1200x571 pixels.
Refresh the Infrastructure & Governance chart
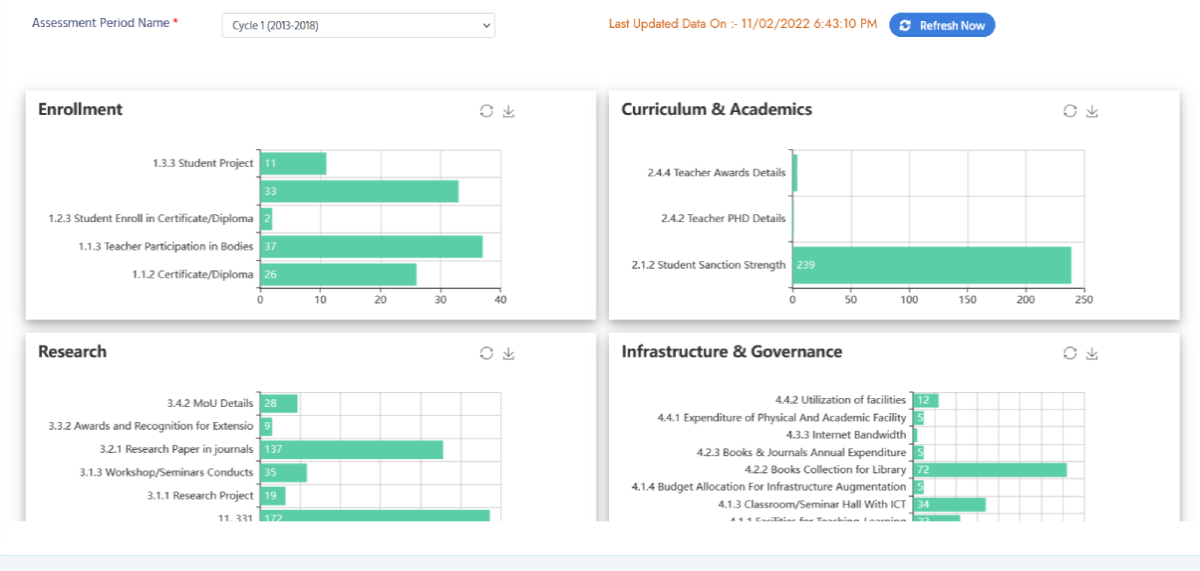tap(1069, 353)
